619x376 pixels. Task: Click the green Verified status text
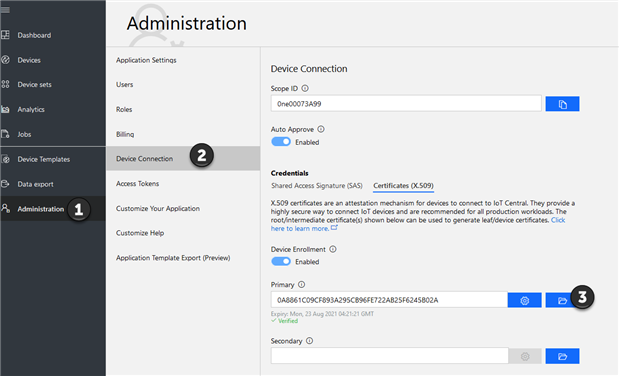(288, 321)
